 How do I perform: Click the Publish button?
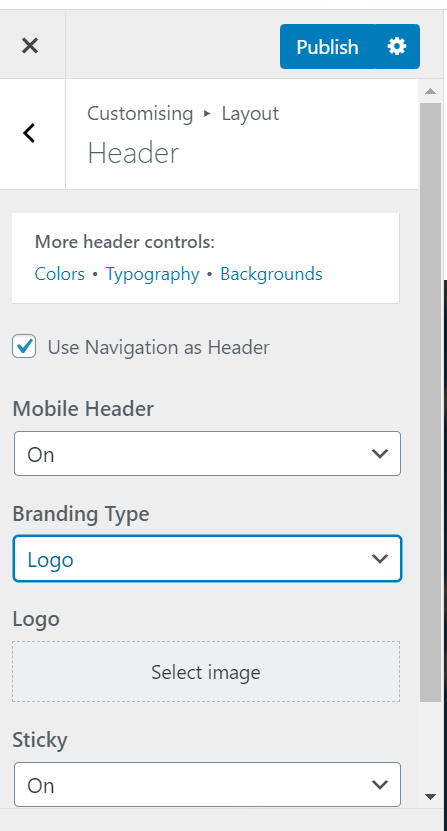(x=327, y=47)
